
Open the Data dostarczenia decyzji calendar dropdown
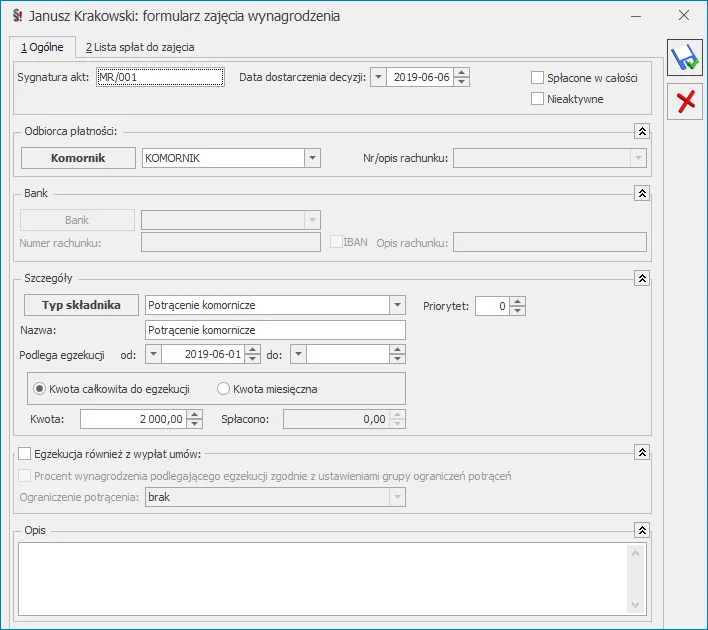coord(378,78)
